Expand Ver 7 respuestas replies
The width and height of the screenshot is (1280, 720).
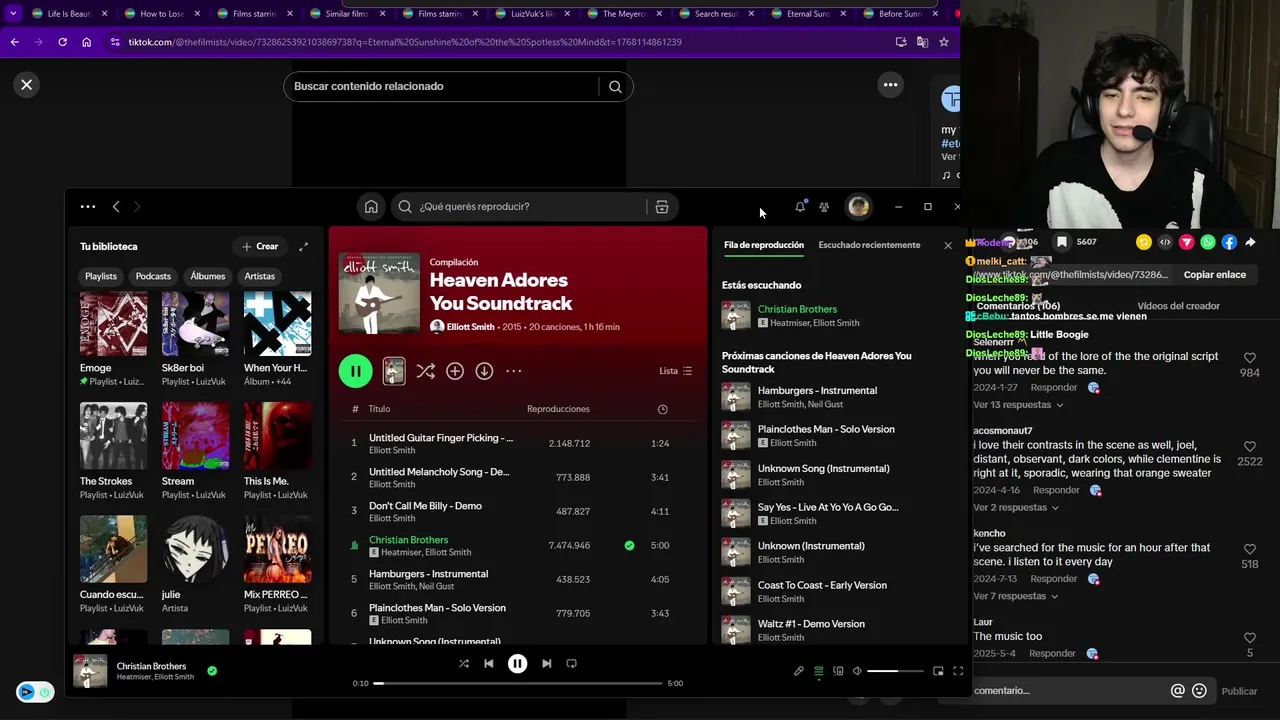click(x=1016, y=597)
